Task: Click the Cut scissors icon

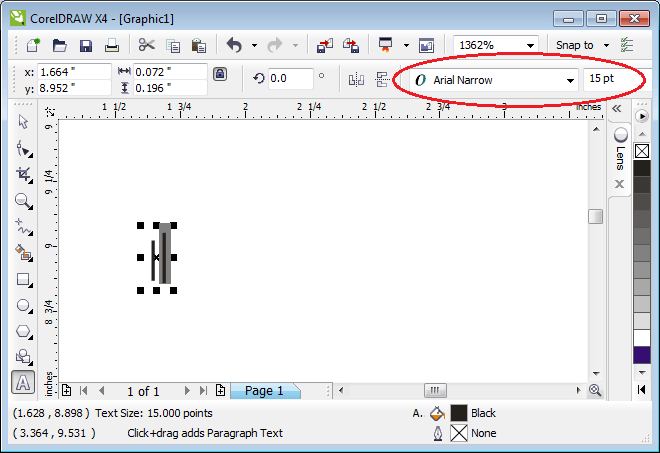Action: [146, 45]
